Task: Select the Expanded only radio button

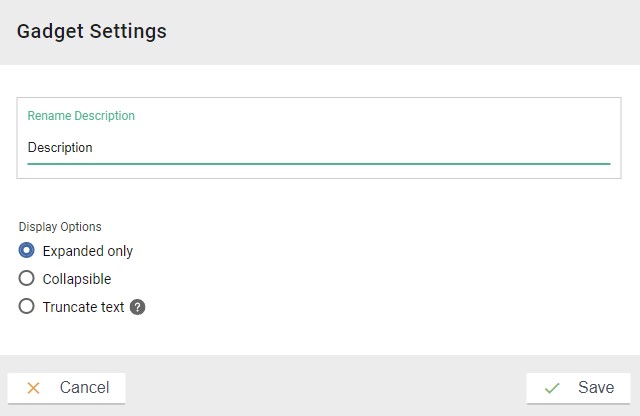Action: 27,251
